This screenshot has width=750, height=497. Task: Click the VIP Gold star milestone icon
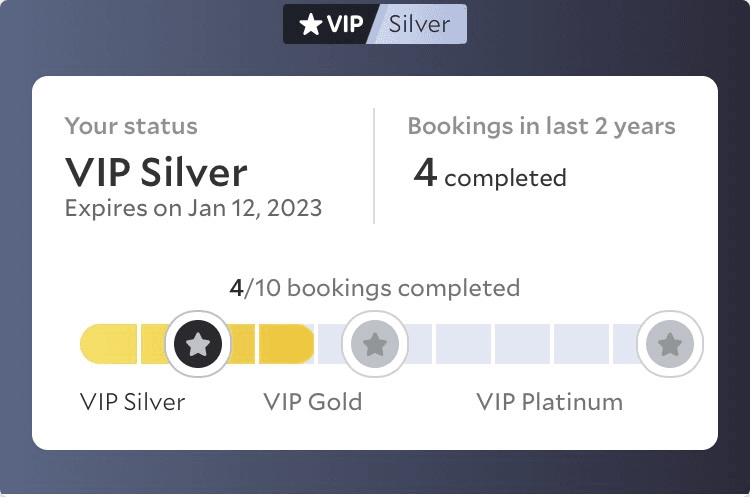(375, 344)
